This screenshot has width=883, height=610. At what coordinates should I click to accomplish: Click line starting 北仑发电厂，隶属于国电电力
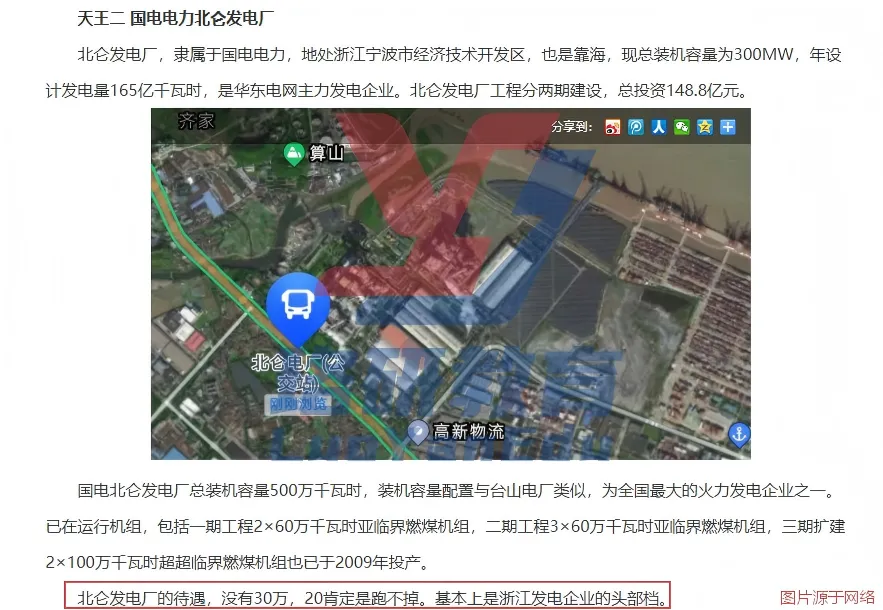tap(460, 55)
